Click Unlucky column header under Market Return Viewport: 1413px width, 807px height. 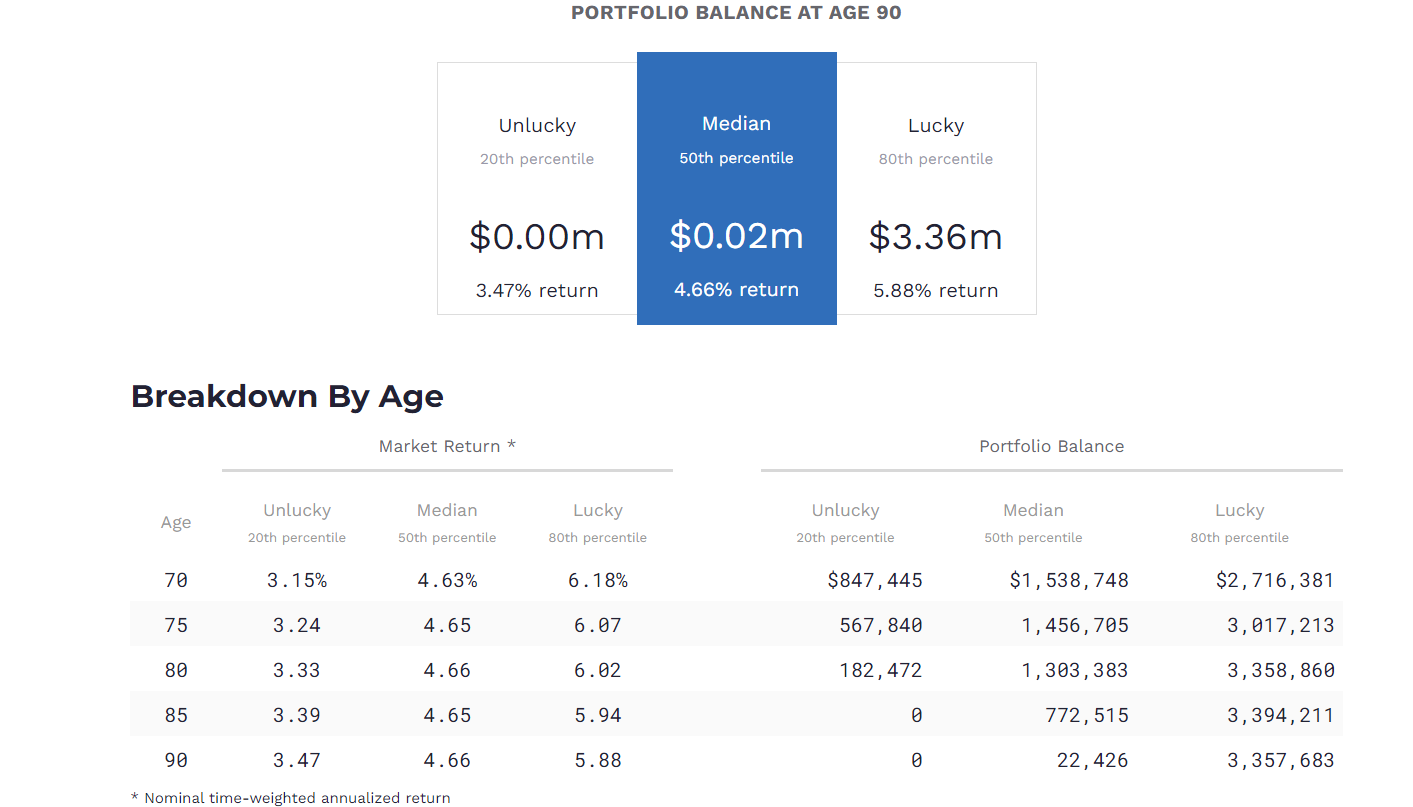[x=297, y=522]
